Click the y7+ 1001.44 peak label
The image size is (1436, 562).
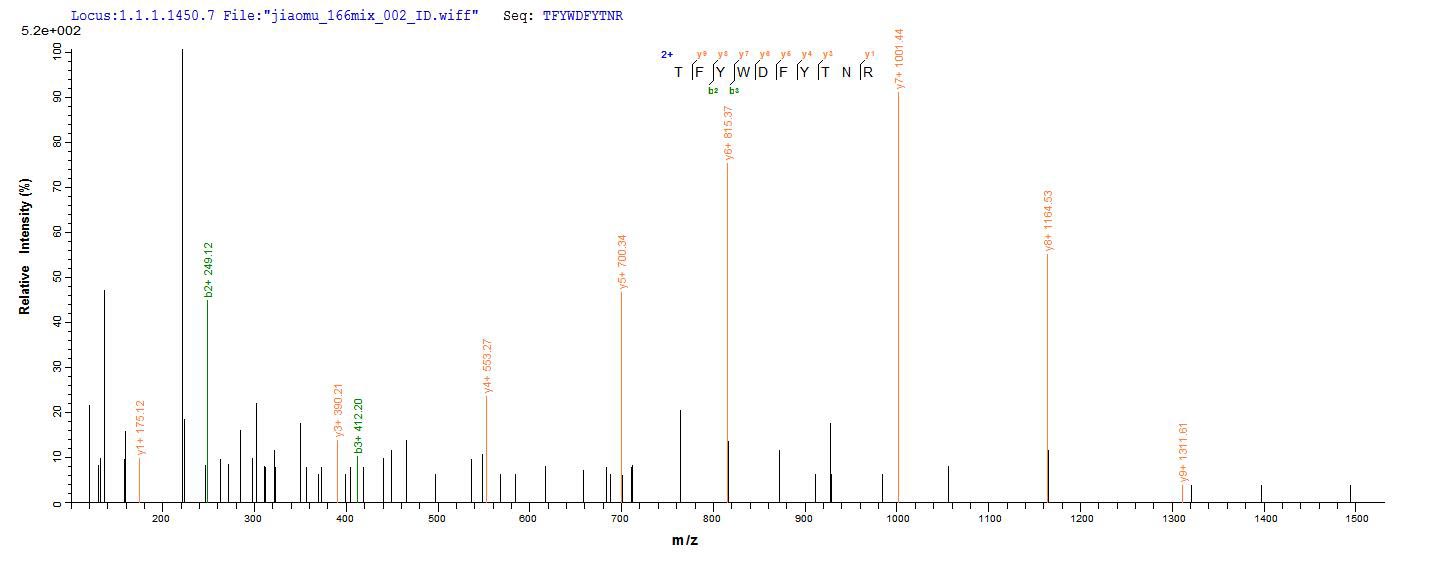[900, 58]
